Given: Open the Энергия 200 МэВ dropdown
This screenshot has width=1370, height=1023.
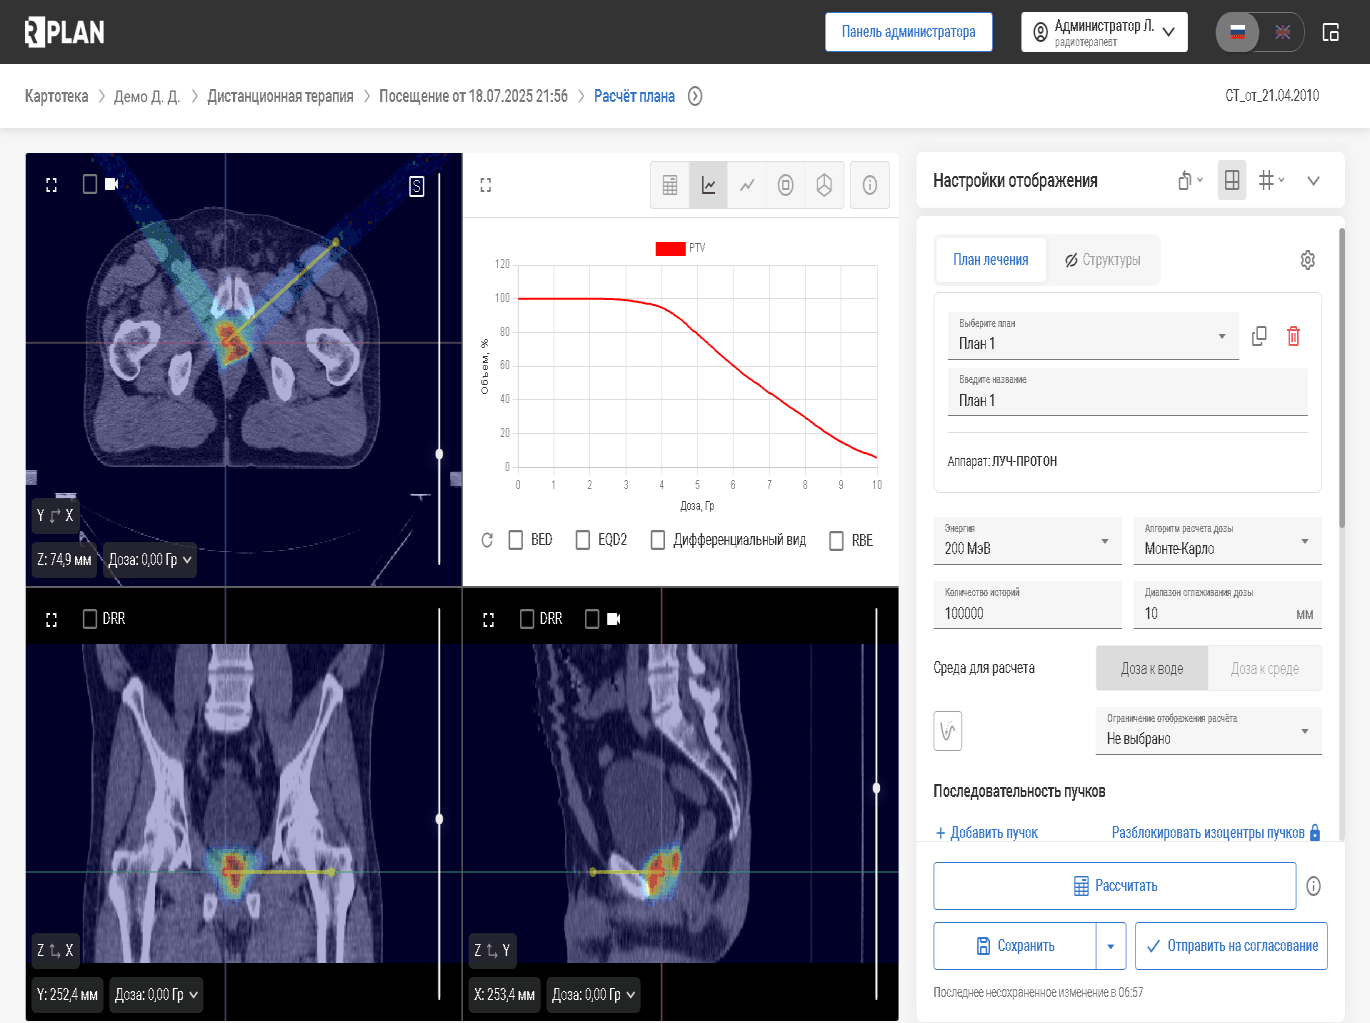Looking at the screenshot, I should (x=1027, y=541).
